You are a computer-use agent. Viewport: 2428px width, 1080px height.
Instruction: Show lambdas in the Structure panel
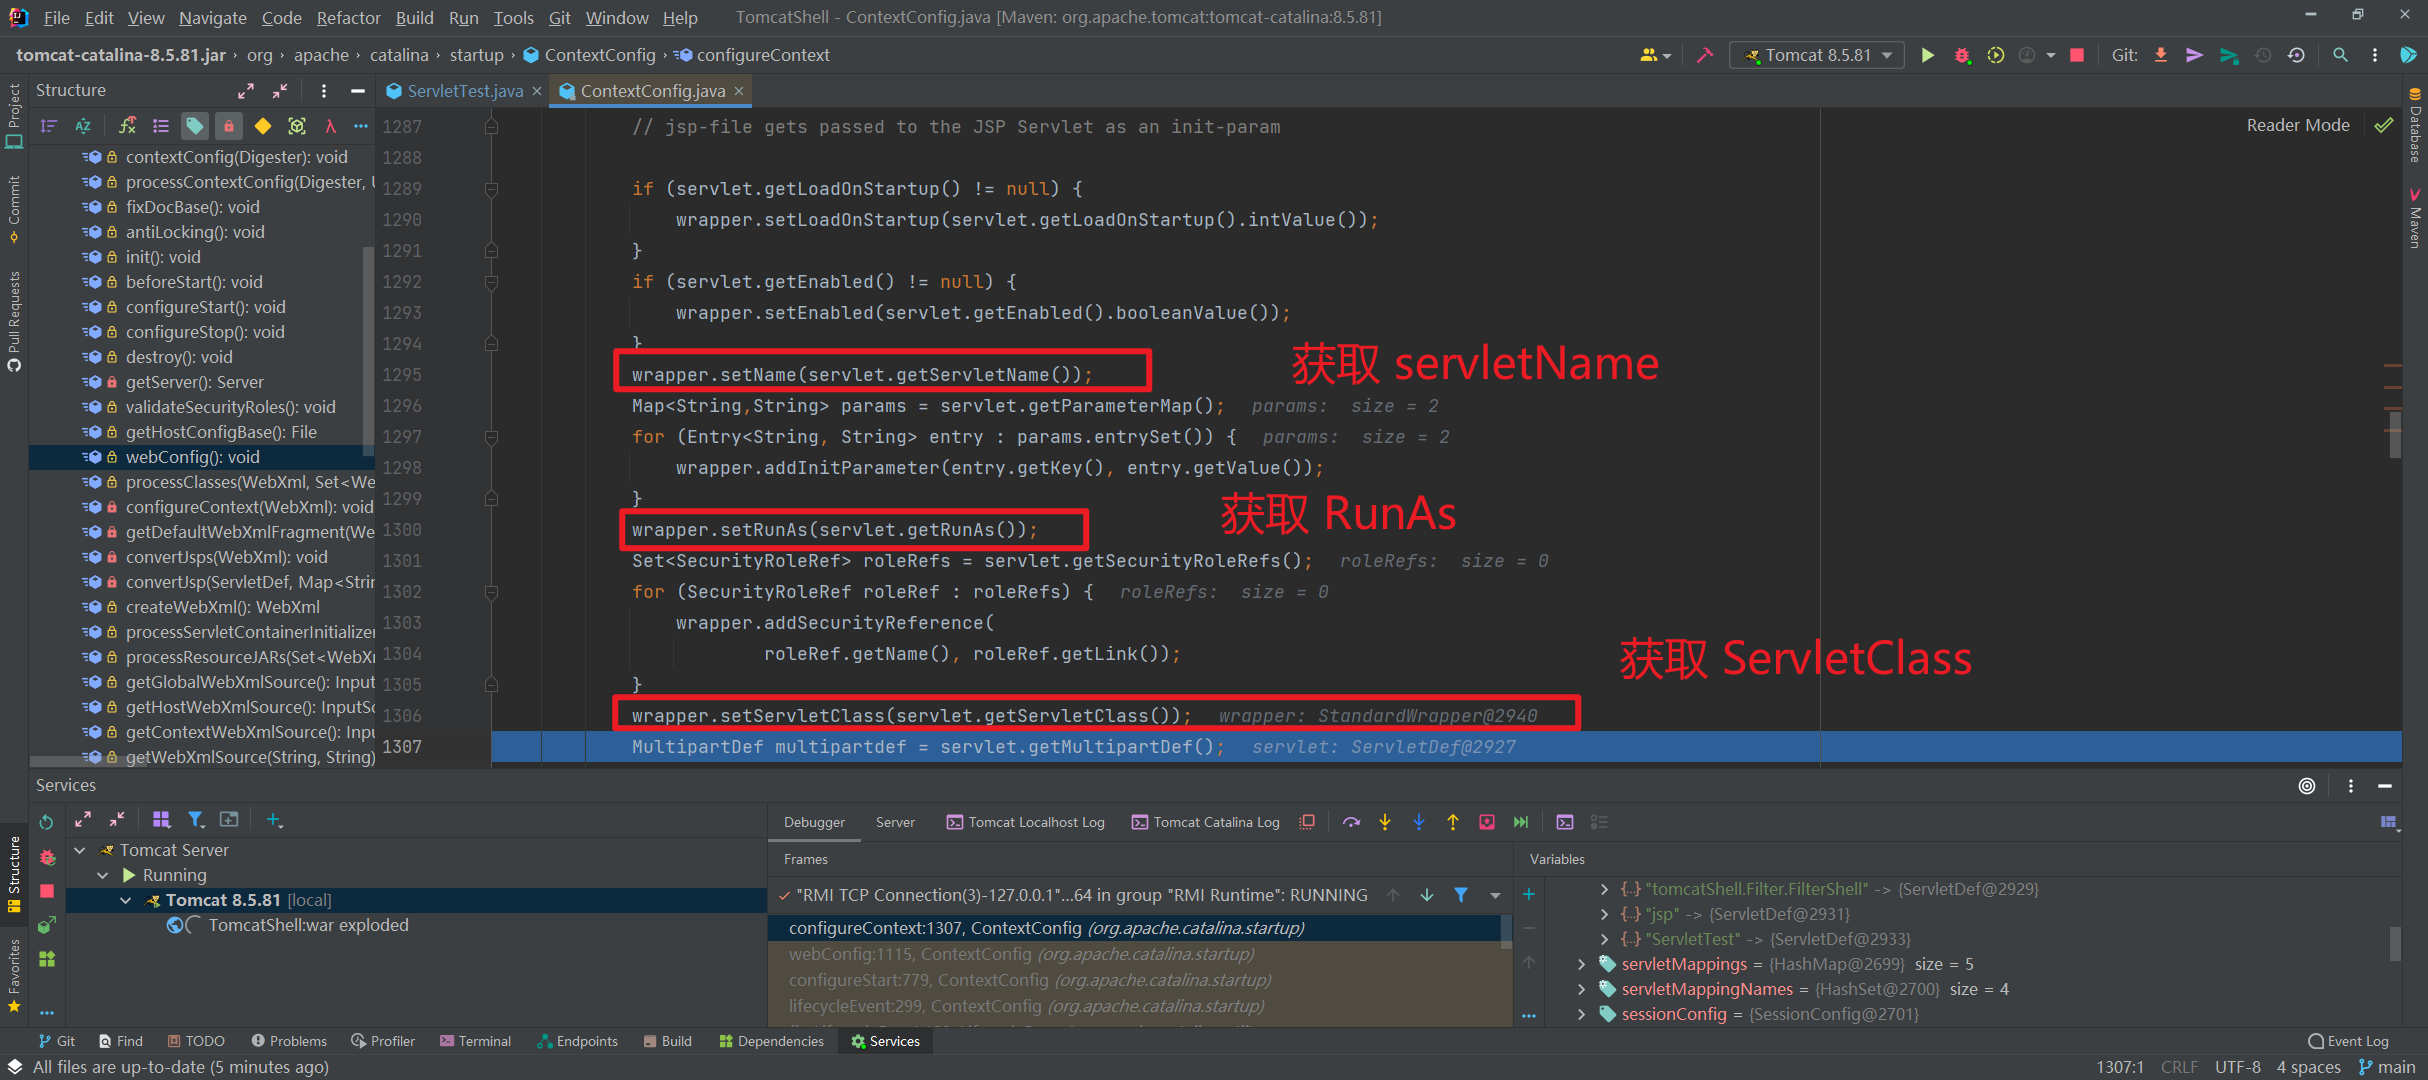(330, 126)
